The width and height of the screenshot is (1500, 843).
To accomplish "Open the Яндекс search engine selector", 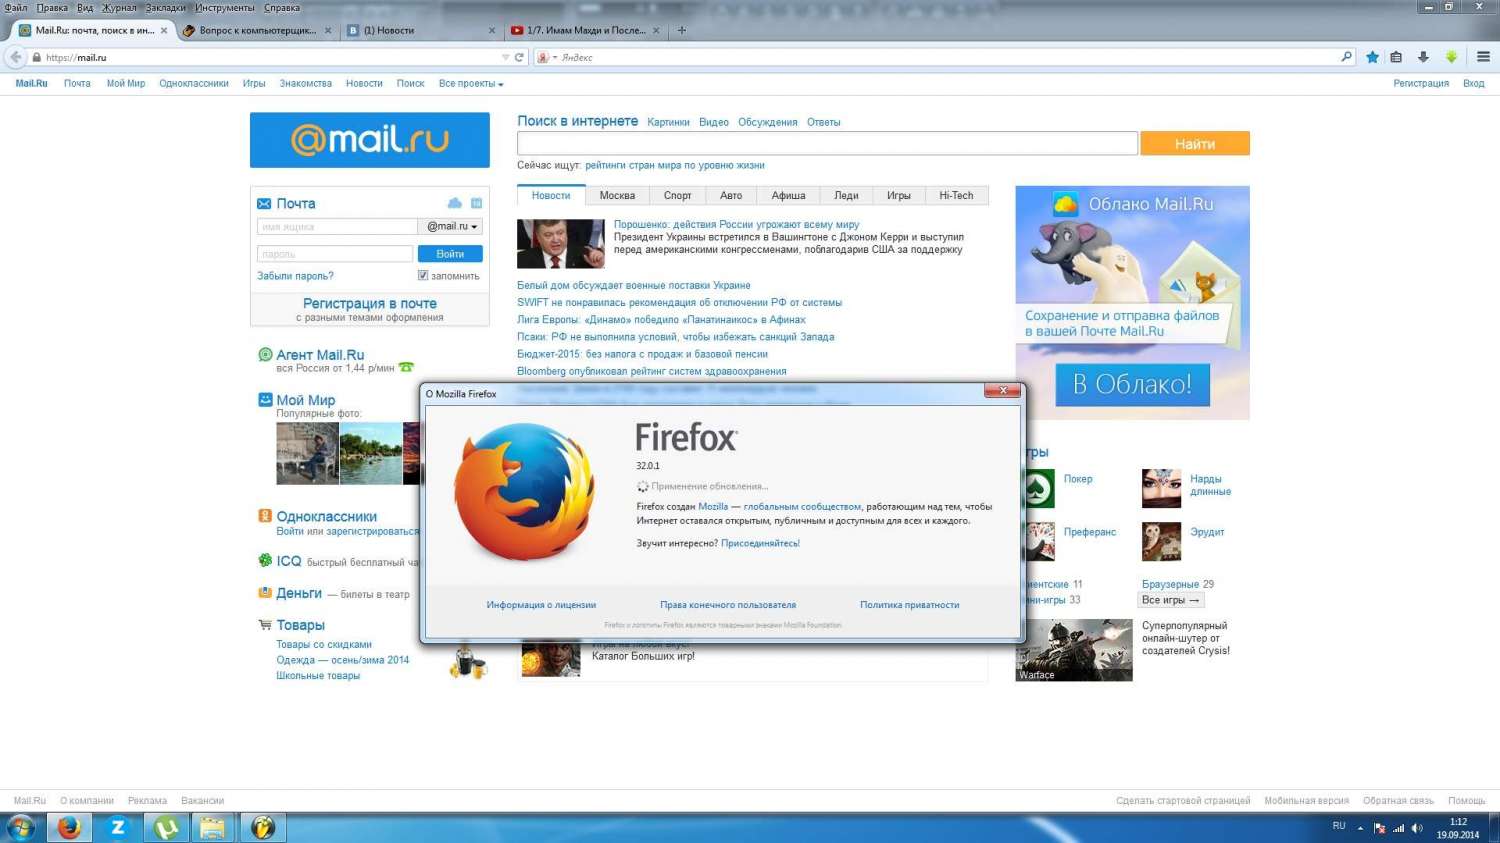I will (547, 57).
